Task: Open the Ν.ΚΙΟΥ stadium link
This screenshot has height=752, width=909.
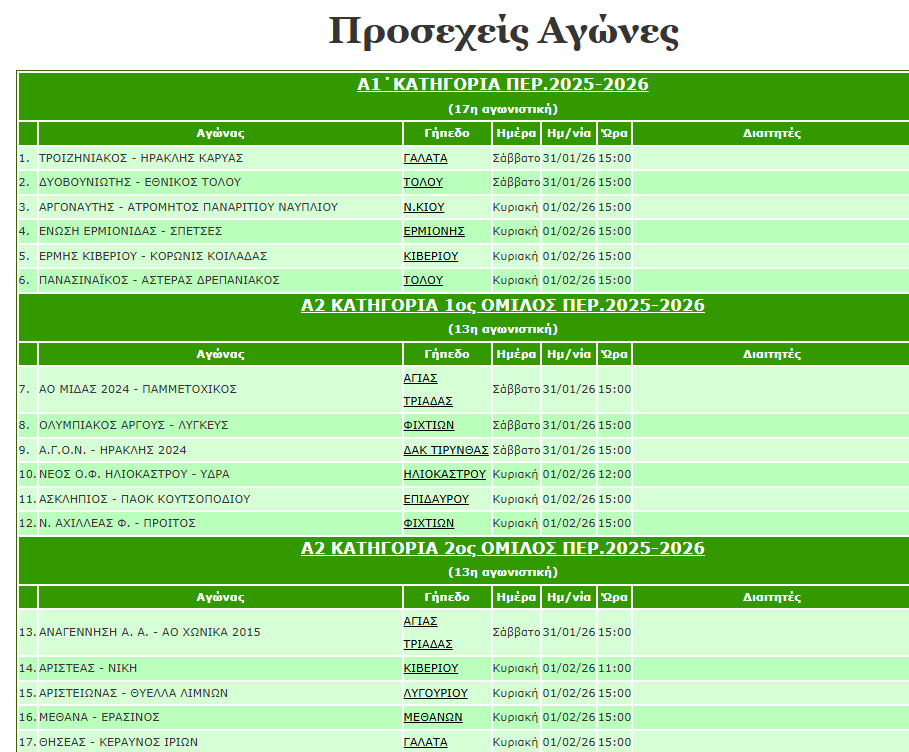Action: [x=423, y=207]
